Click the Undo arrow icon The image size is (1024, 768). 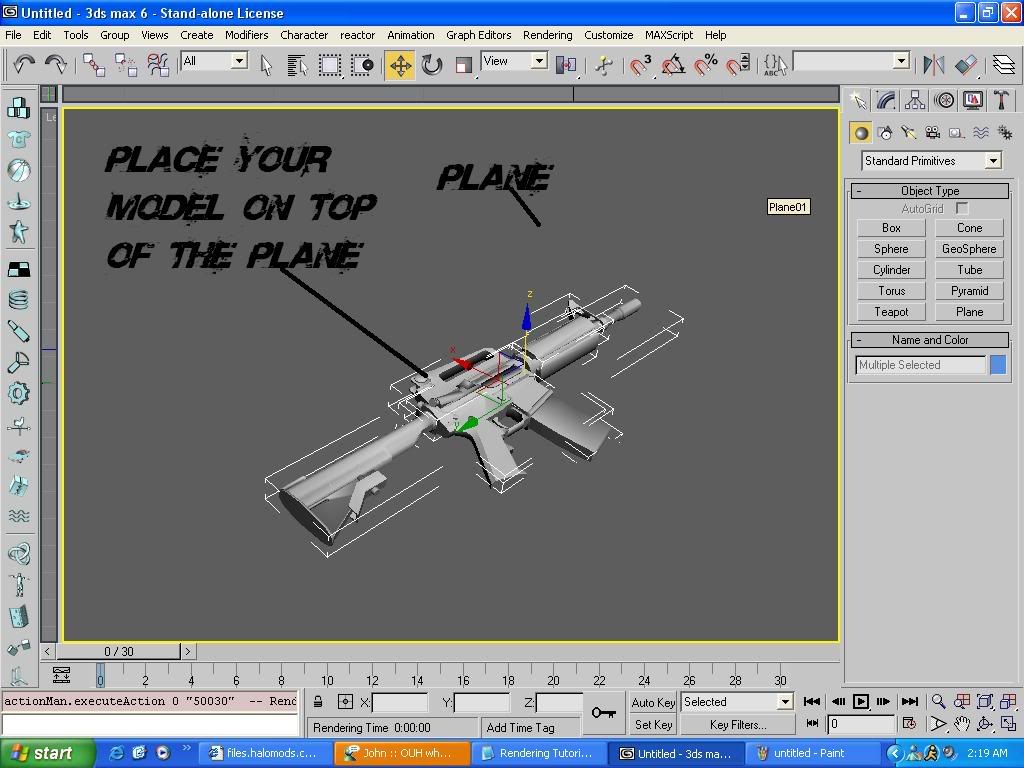24,65
